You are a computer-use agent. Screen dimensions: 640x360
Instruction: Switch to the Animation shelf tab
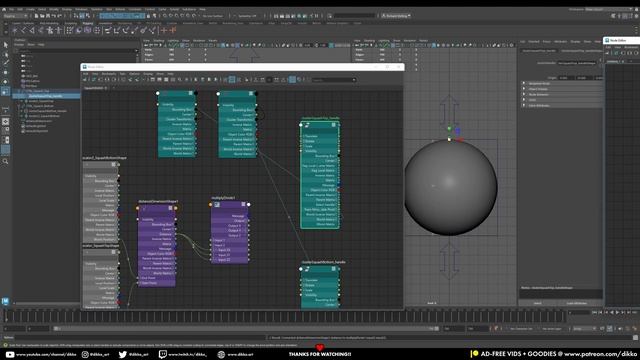tap(104, 23)
